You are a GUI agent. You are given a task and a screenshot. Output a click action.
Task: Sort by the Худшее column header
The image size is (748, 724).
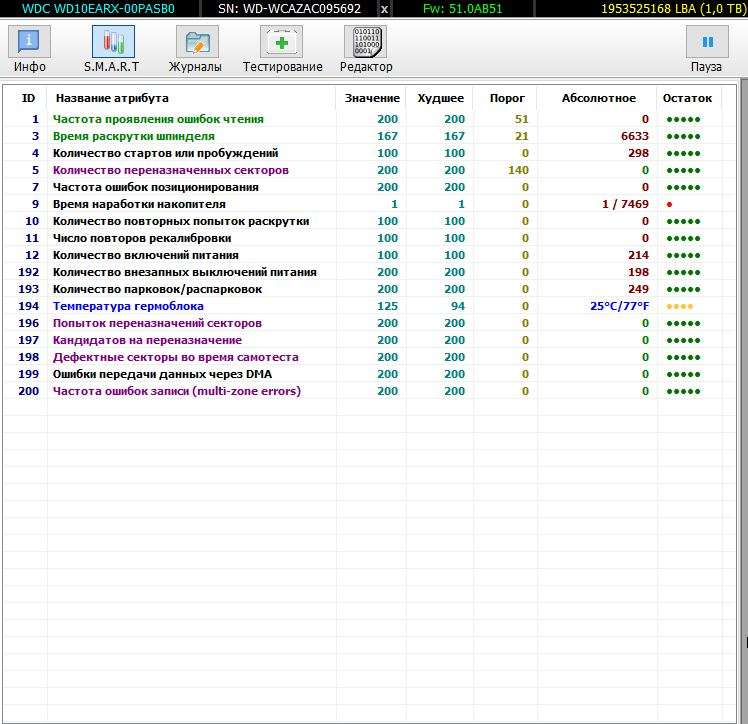coord(440,98)
